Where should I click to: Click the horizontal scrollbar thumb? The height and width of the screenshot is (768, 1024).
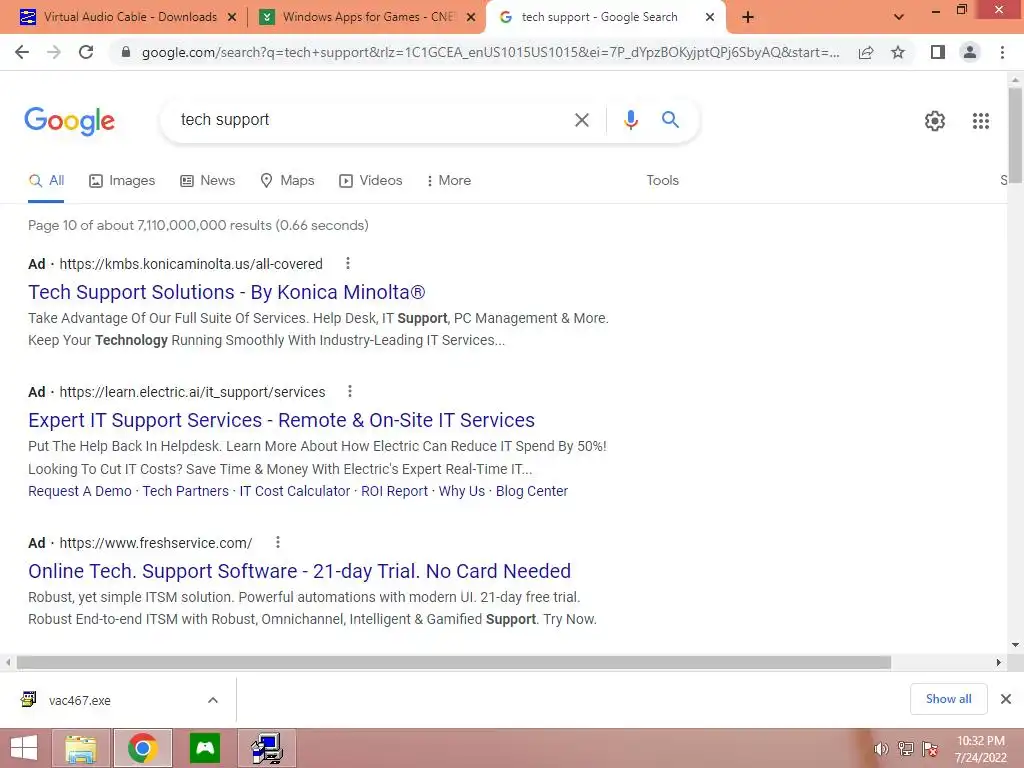(x=454, y=662)
